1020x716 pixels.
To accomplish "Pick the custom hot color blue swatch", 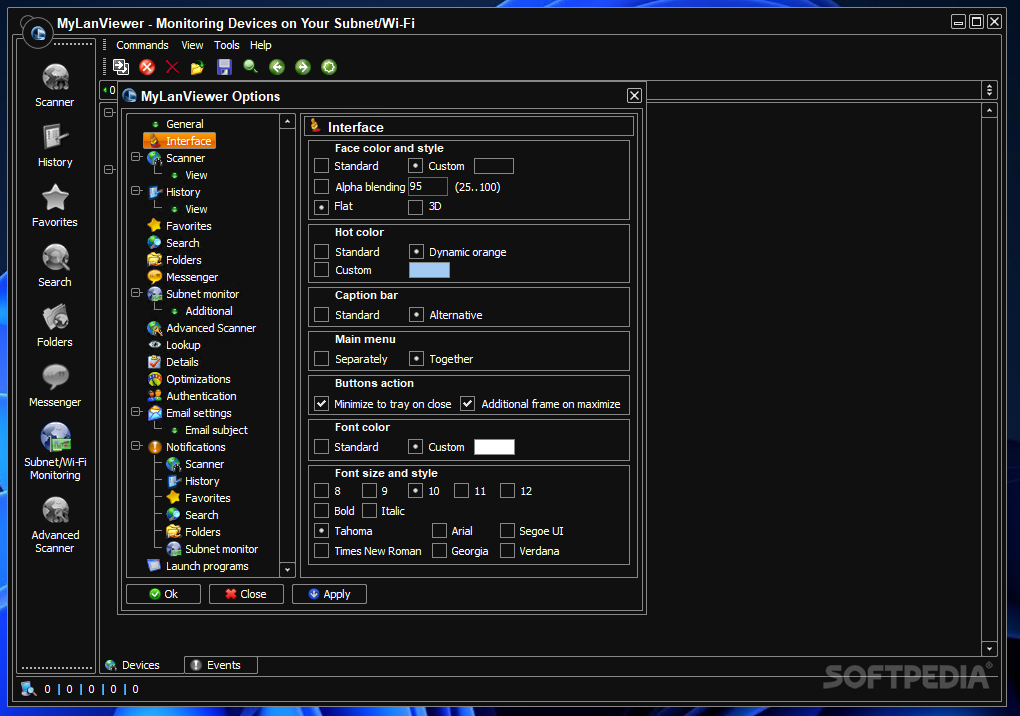I will (x=429, y=270).
